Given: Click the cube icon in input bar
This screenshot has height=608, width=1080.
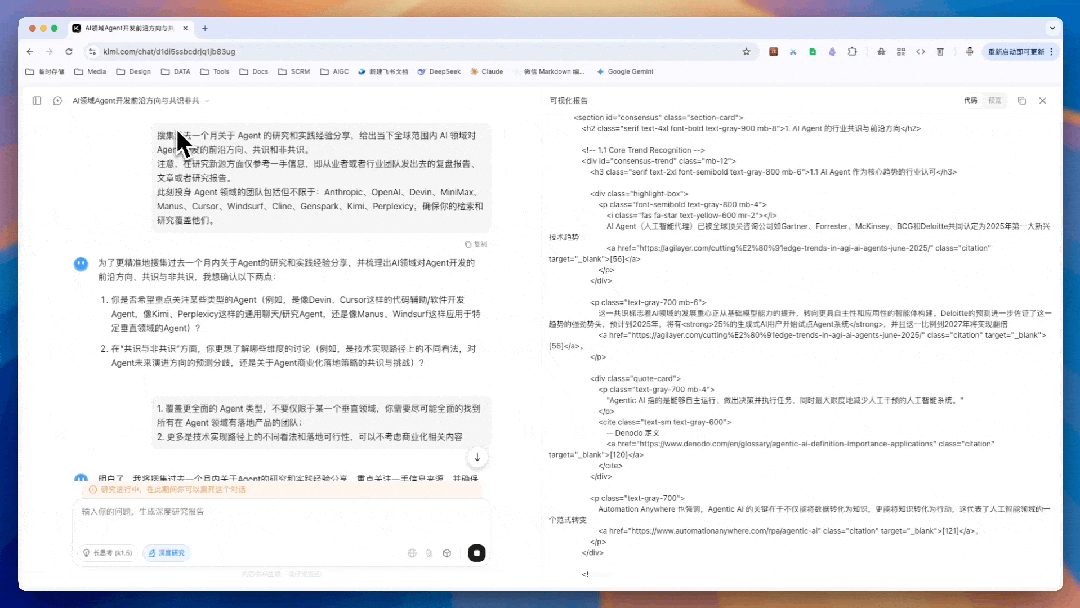Looking at the screenshot, I should [x=447, y=553].
